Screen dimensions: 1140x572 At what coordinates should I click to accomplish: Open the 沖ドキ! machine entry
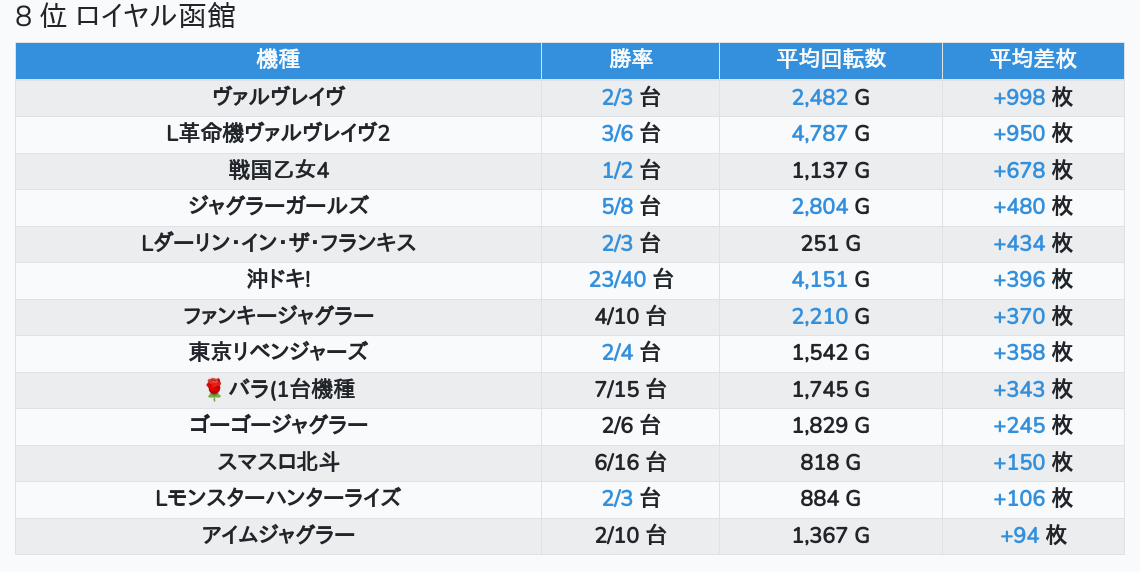tap(278, 280)
